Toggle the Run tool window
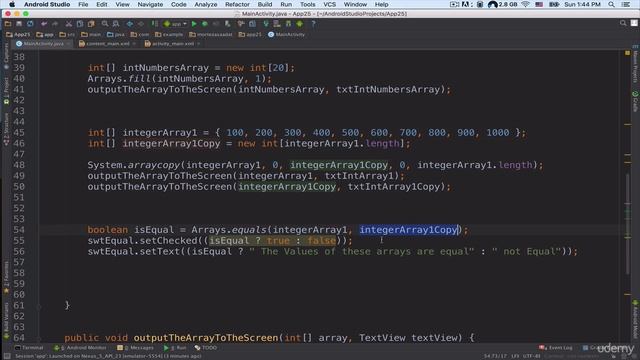 coord(175,348)
